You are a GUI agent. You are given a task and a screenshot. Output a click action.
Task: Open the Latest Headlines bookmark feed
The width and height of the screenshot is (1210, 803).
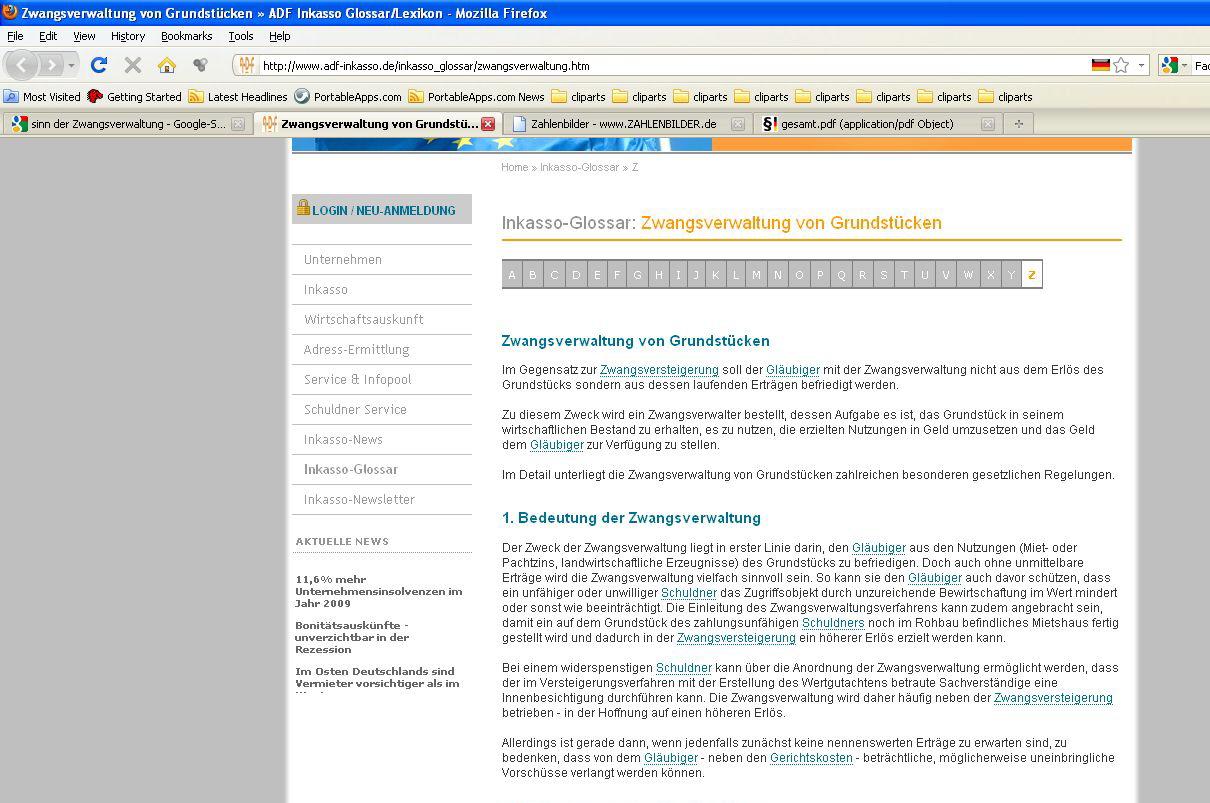click(x=247, y=97)
